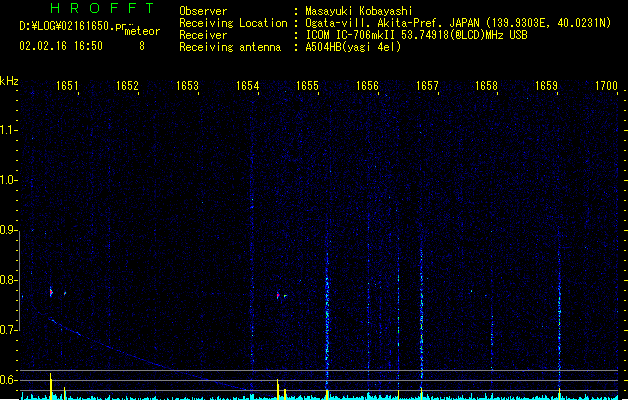The height and width of the screenshot is (400, 629).
Task: Click the 1.1 kHz frequency label
Action: 8,130
